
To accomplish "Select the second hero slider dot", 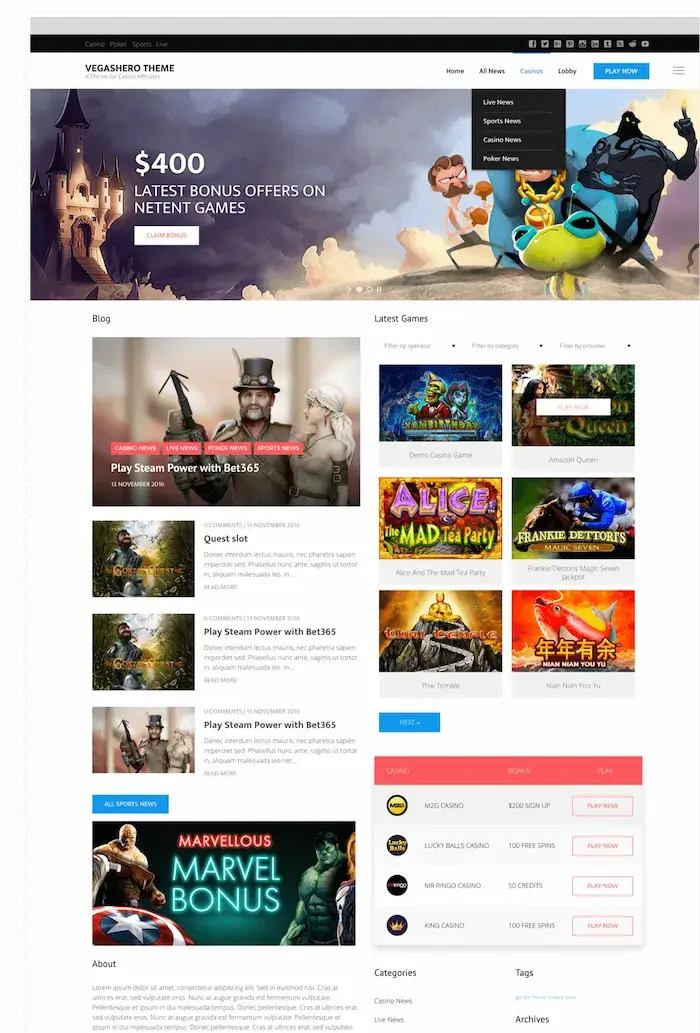I will [369, 289].
